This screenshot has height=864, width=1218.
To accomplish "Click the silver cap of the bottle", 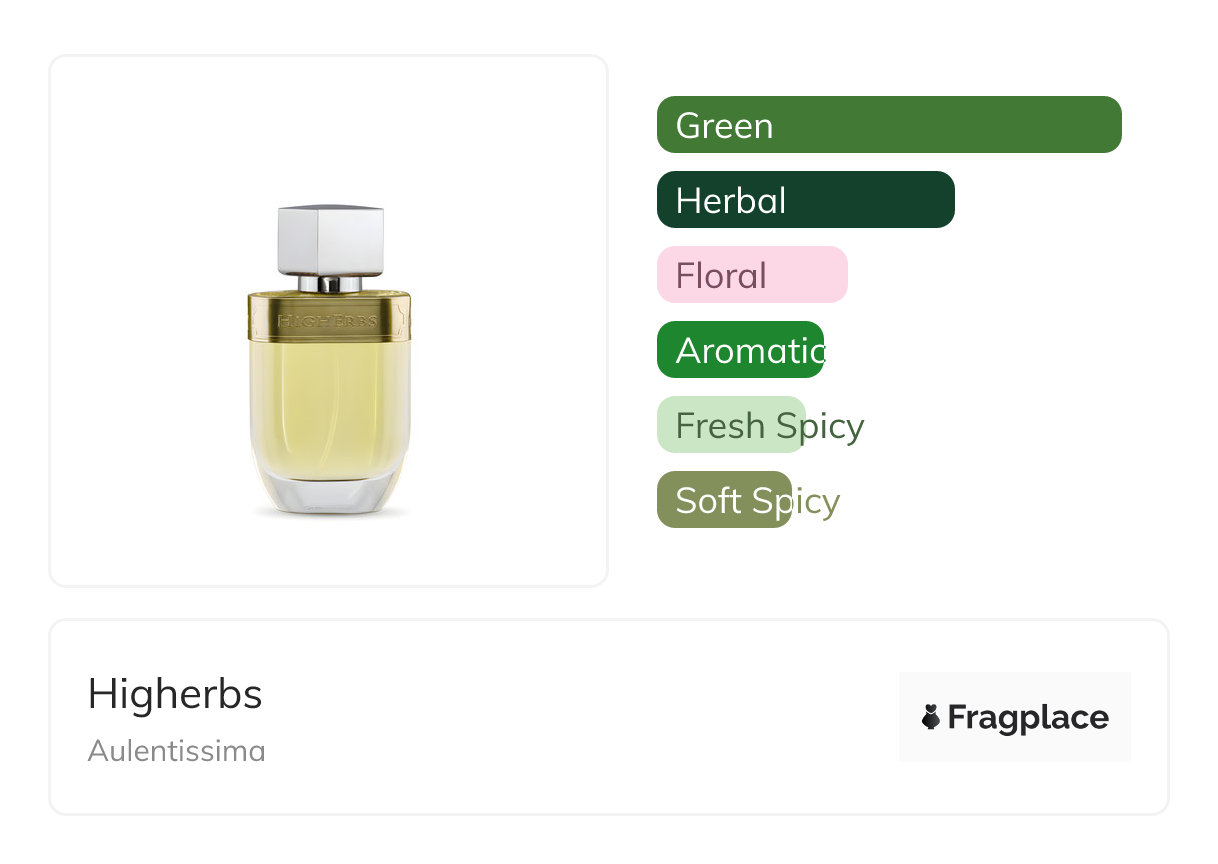I will [330, 240].
